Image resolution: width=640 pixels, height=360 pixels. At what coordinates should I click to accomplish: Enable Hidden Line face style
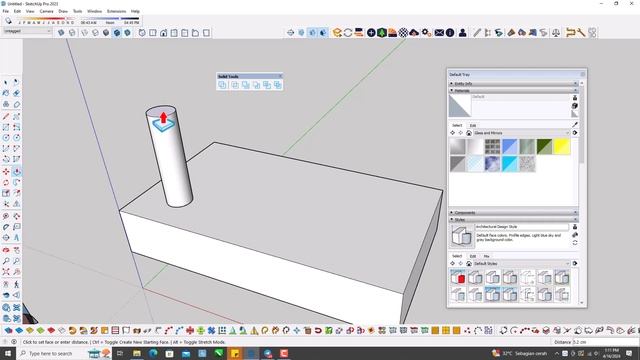pyautogui.click(x=95, y=33)
